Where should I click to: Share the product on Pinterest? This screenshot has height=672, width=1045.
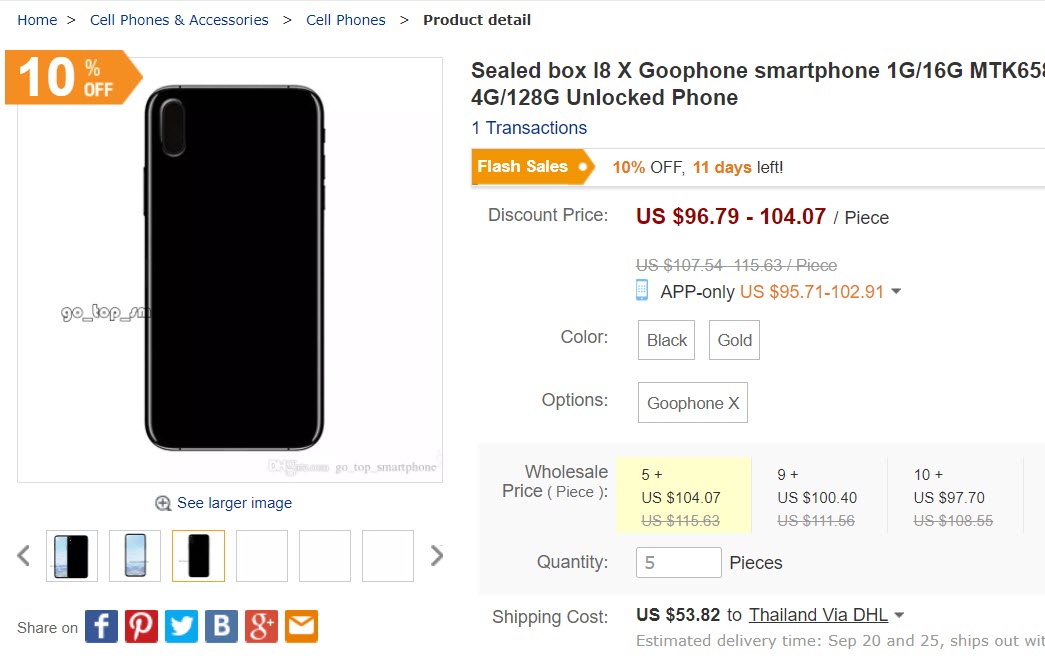[141, 626]
